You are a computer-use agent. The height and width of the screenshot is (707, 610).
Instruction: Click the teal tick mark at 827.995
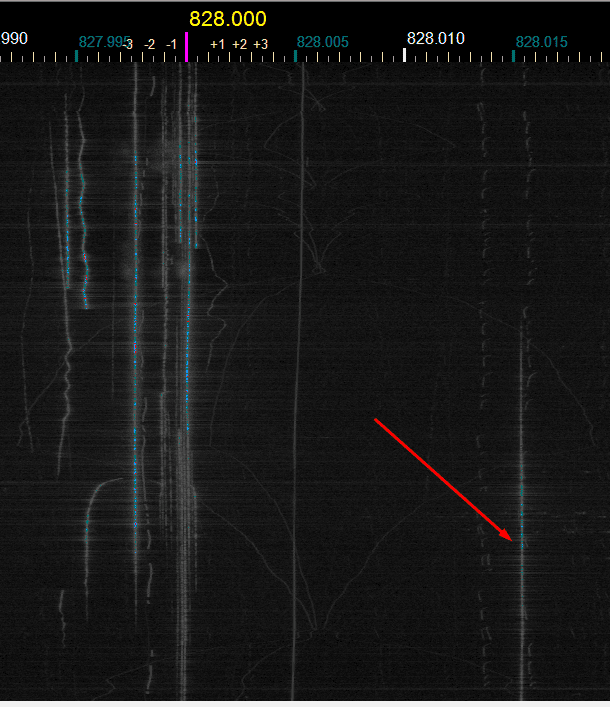[x=77, y=56]
